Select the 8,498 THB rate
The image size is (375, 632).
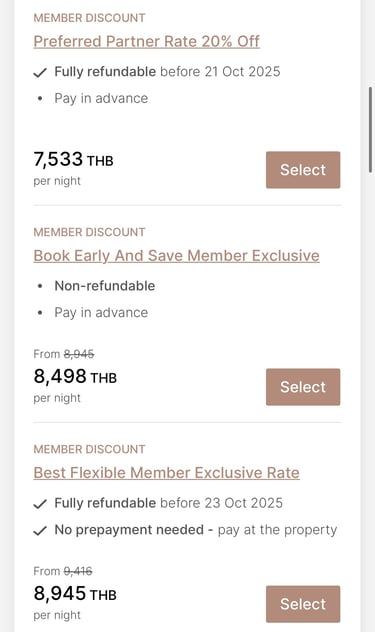[x=303, y=387]
